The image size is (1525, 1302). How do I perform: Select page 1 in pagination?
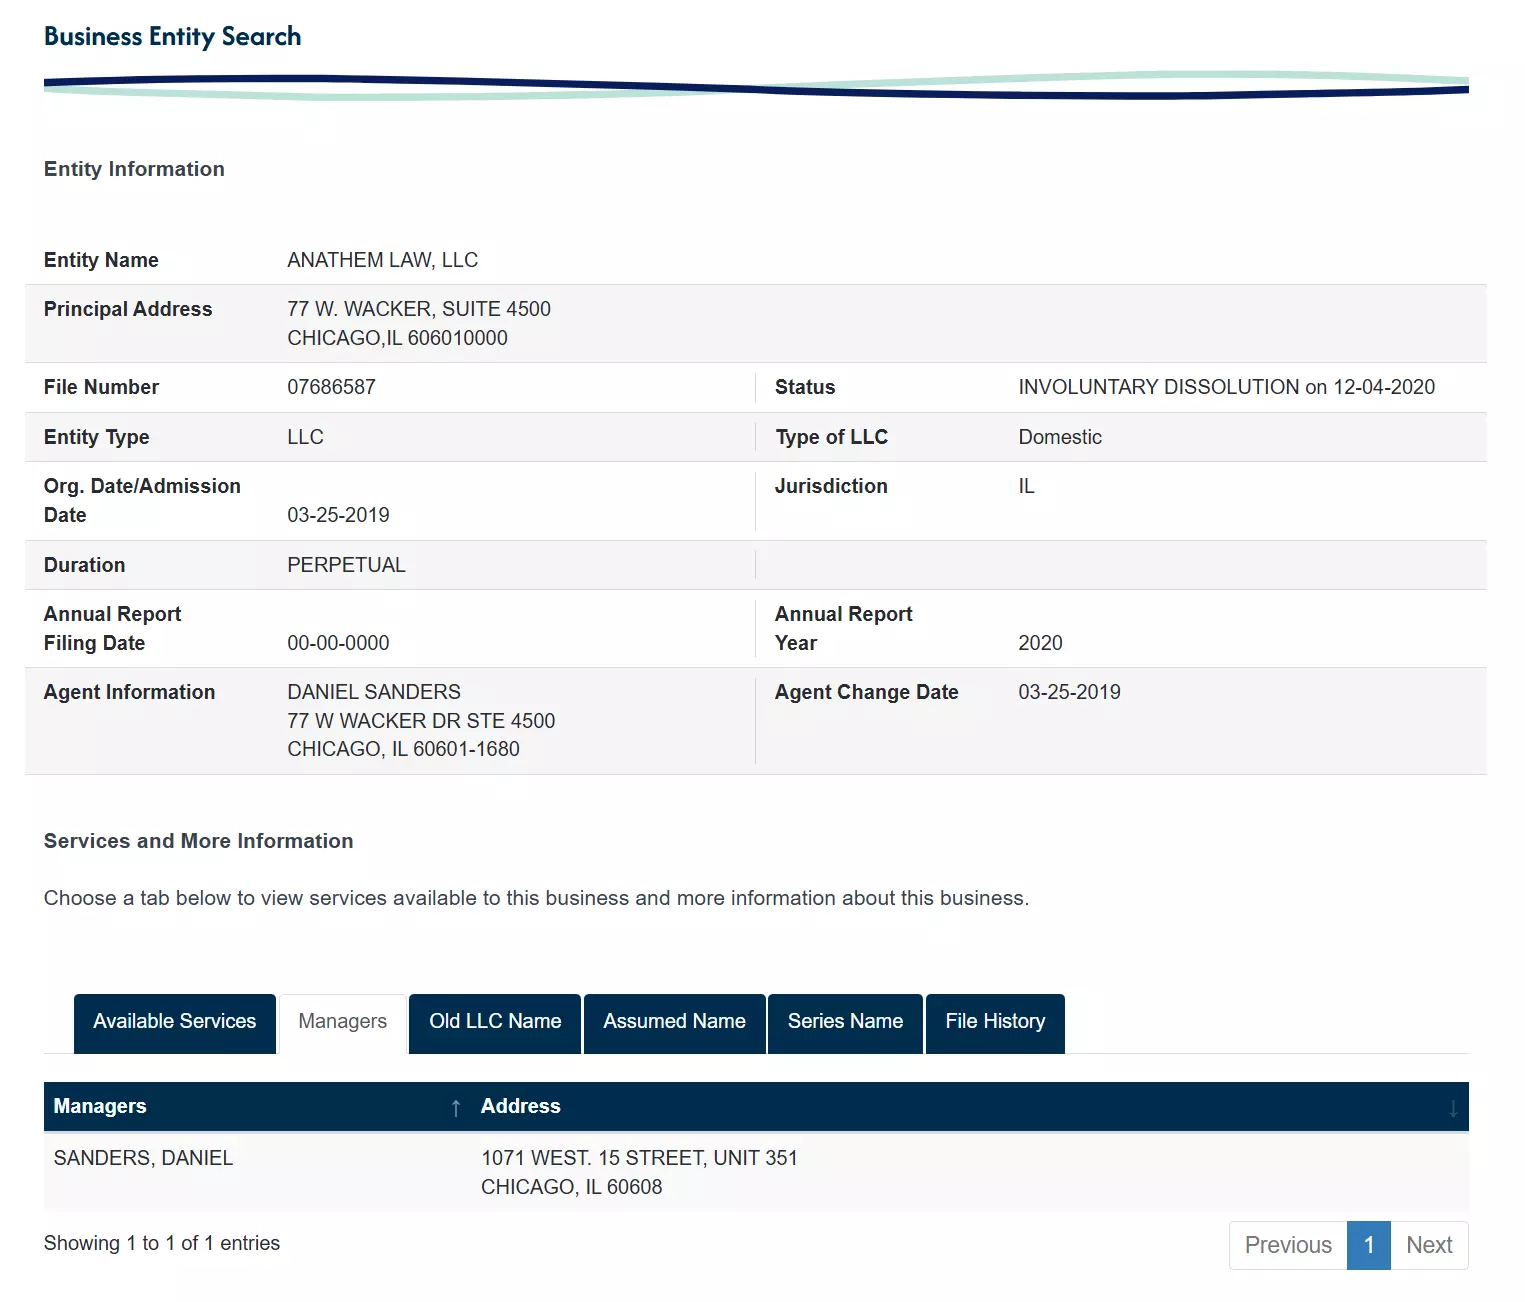(1369, 1245)
